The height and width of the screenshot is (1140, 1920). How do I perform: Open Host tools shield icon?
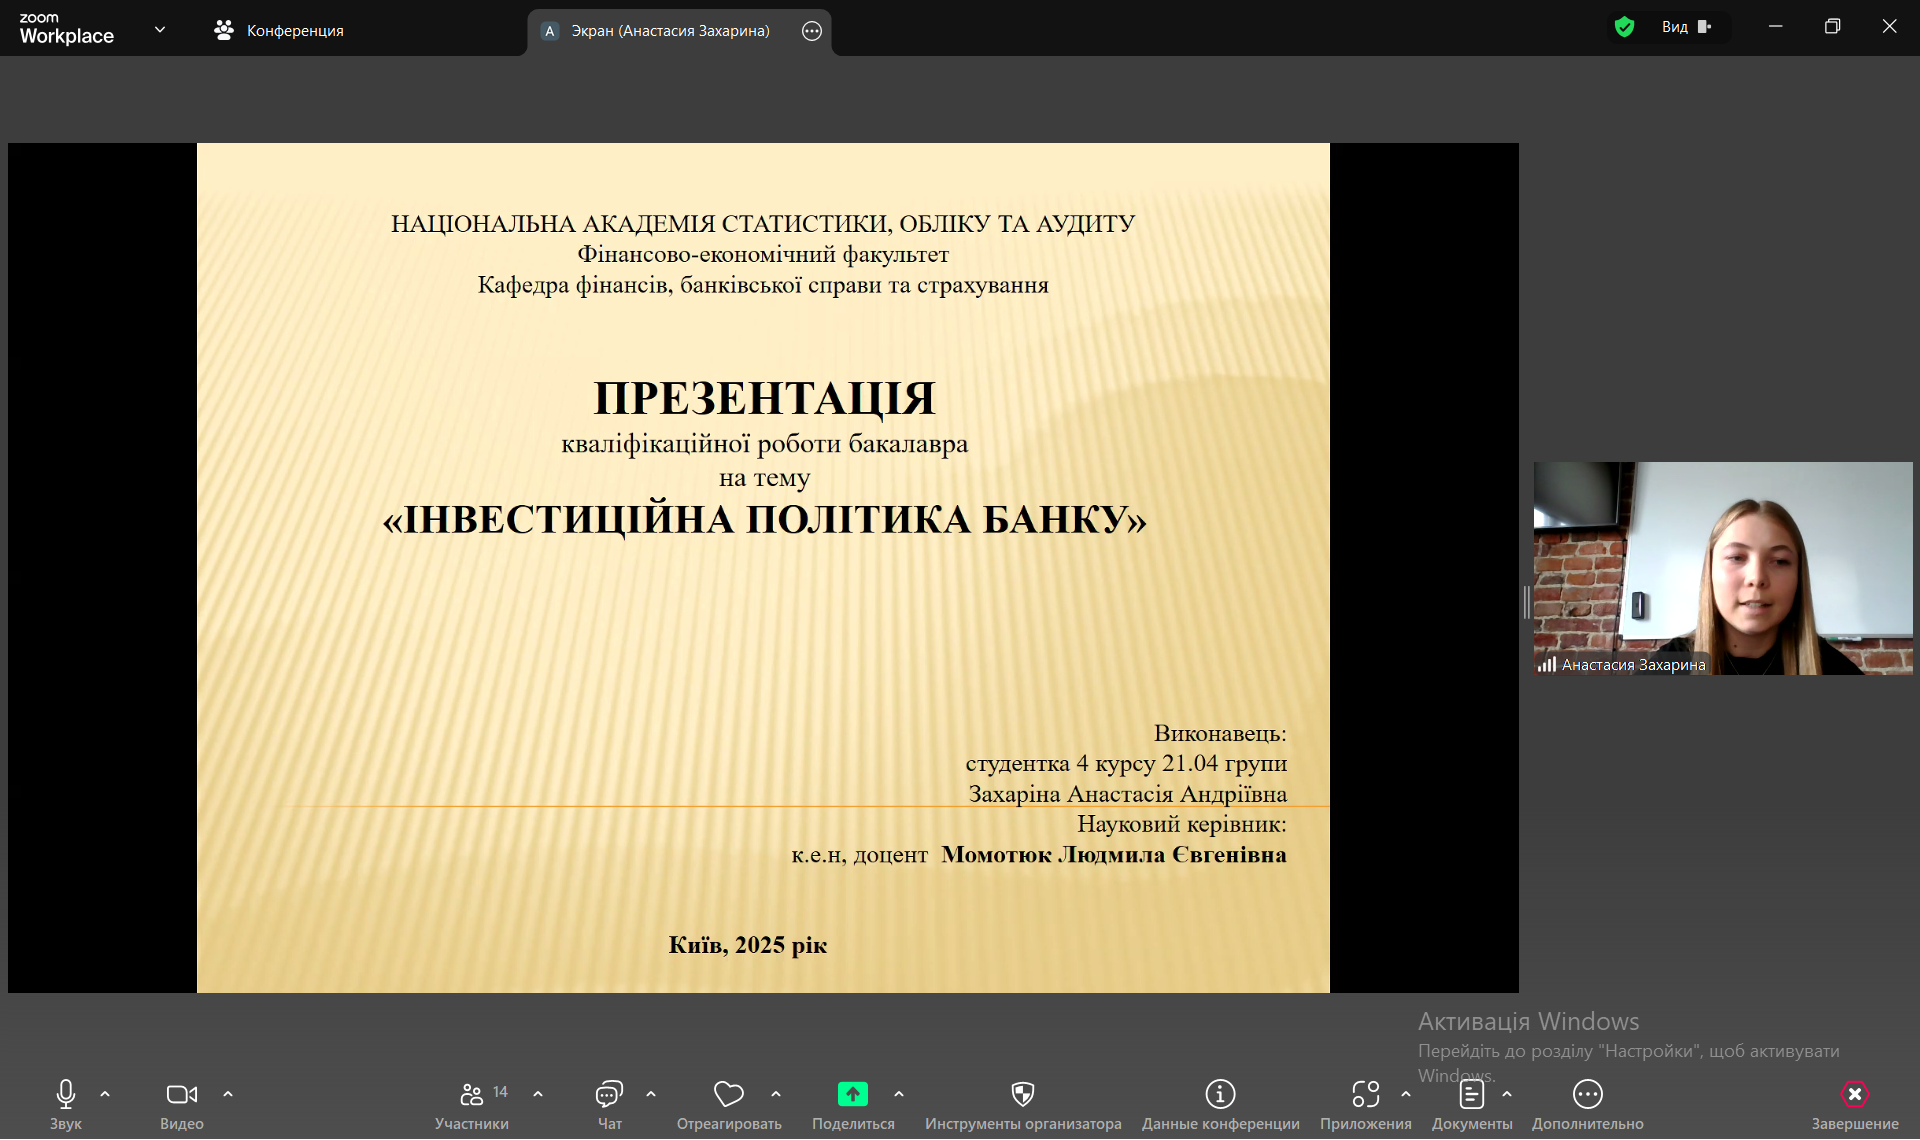pos(1022,1094)
